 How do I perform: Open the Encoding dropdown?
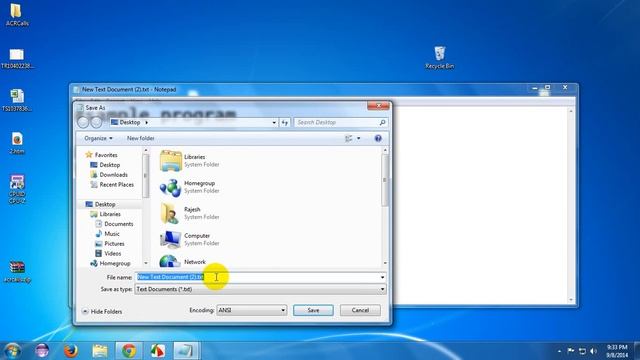coord(251,310)
